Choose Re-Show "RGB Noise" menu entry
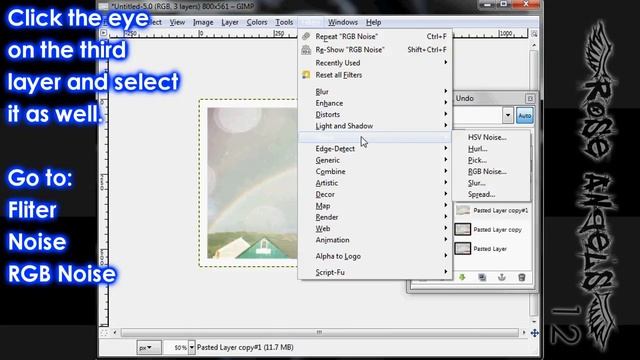Screen dimensions: 640x360 (x=376, y=50)
